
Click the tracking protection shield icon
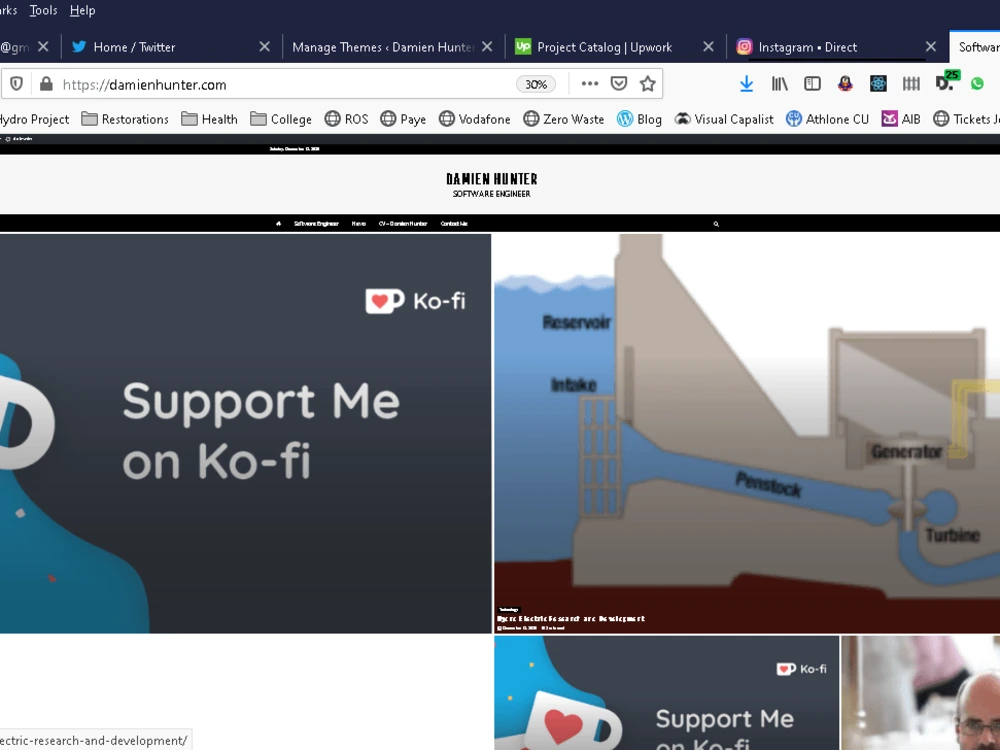(17, 84)
